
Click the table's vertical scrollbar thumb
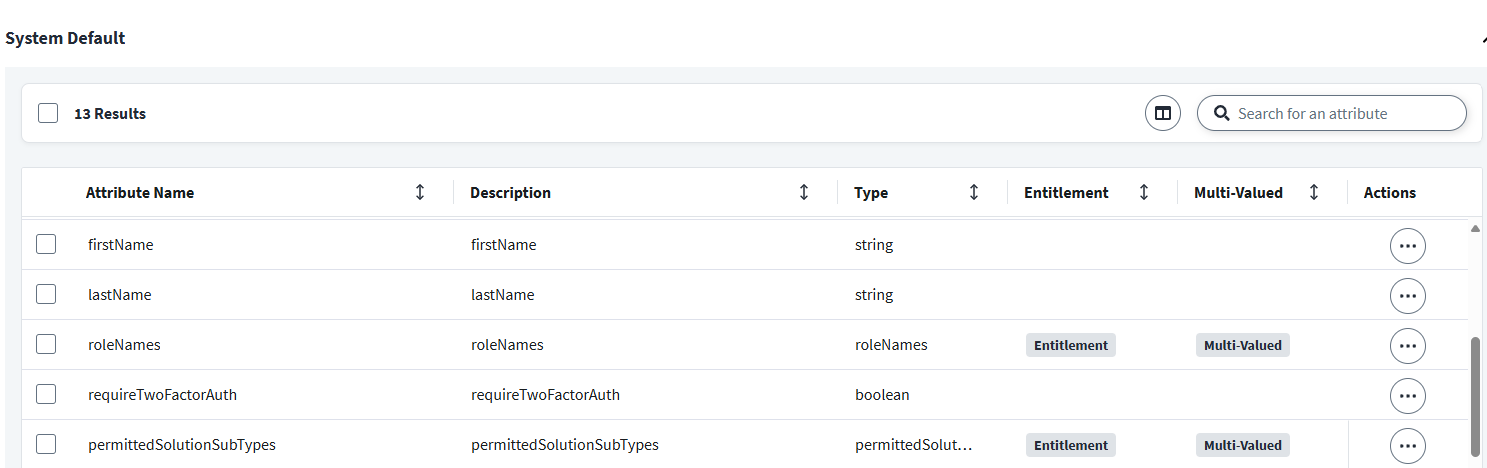(x=1475, y=395)
